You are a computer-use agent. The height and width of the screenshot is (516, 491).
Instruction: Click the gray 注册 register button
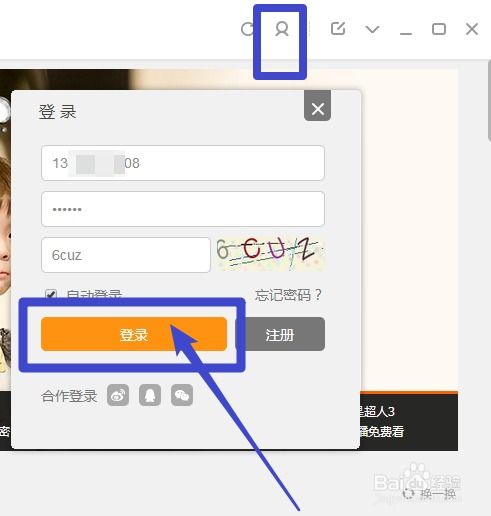[280, 334]
